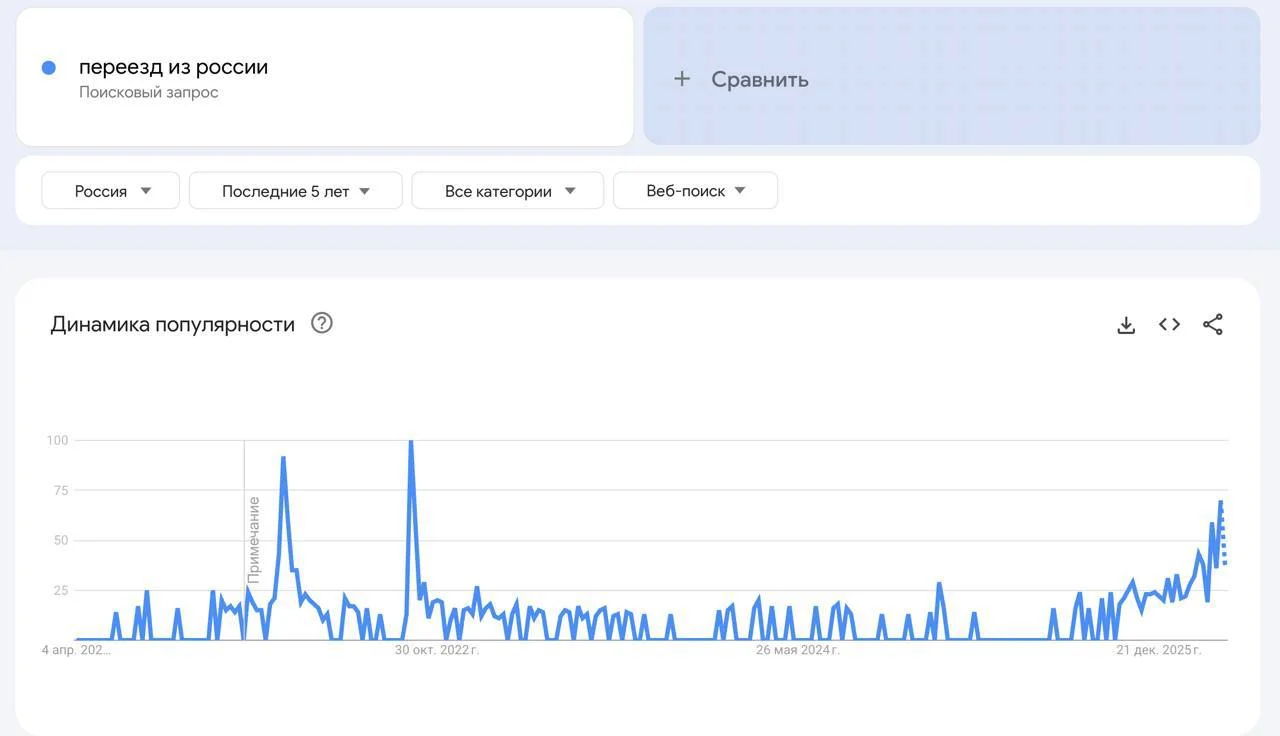Open the Последние 5 лет time range dropdown
The height and width of the screenshot is (736, 1280).
pyautogui.click(x=295, y=190)
